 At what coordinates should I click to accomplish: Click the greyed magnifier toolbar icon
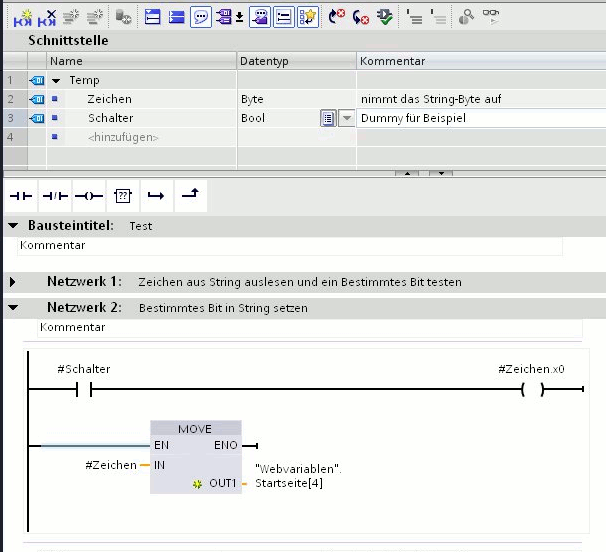click(x=466, y=17)
